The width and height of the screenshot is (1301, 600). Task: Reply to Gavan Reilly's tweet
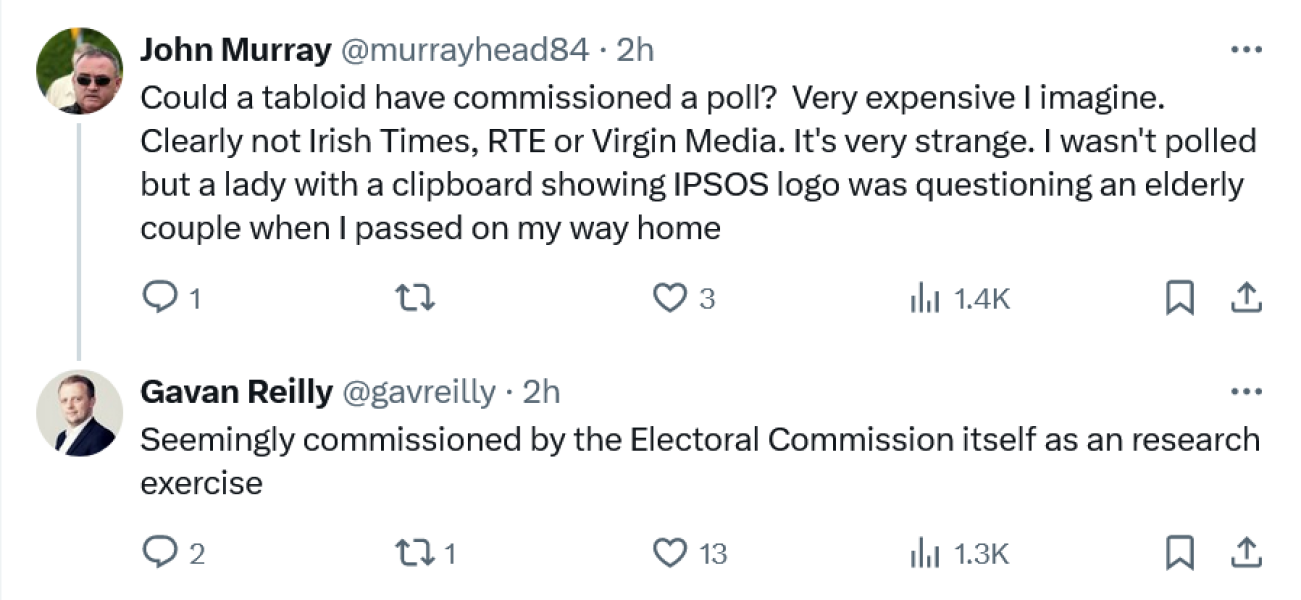pos(158,552)
